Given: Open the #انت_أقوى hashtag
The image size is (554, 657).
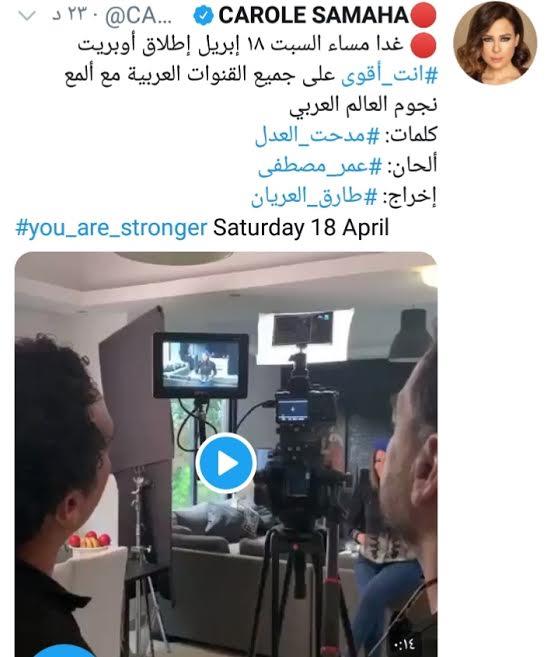Looking at the screenshot, I should click(390, 76).
